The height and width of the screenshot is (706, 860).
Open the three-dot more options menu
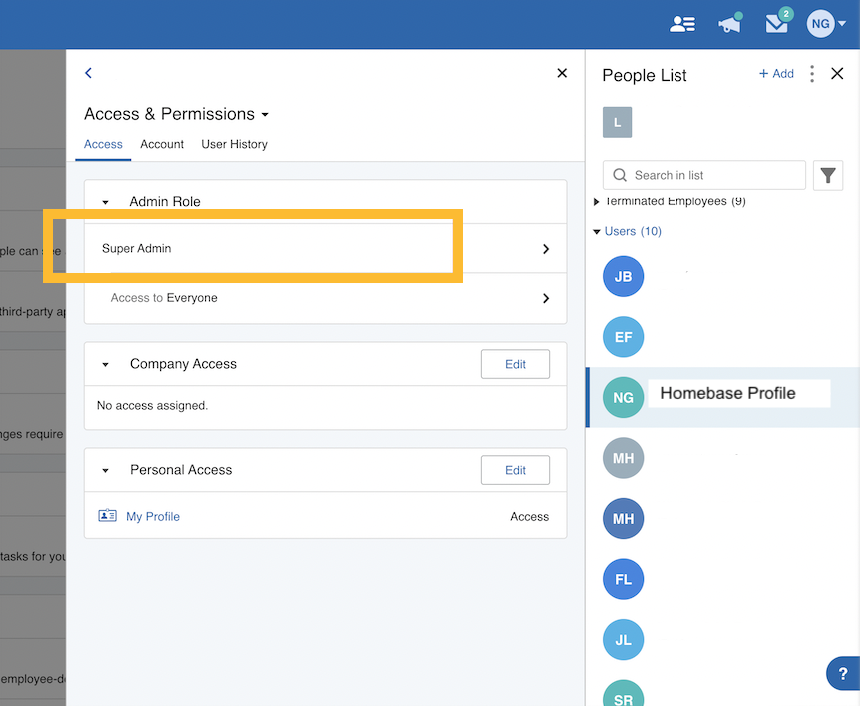point(812,74)
